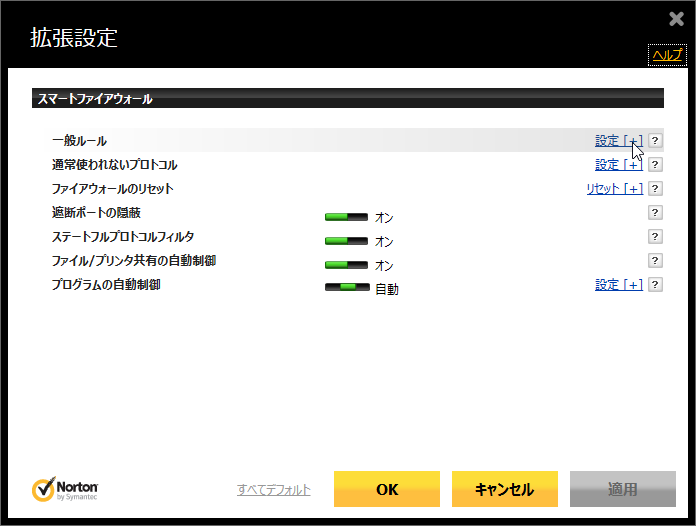This screenshot has height=526, width=696.
Task: Click help icon for 一般ルール row
Action: coord(656,141)
